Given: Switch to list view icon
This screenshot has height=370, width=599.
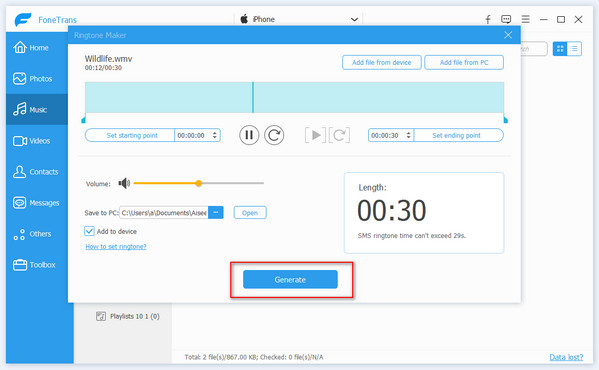Looking at the screenshot, I should pos(574,48).
